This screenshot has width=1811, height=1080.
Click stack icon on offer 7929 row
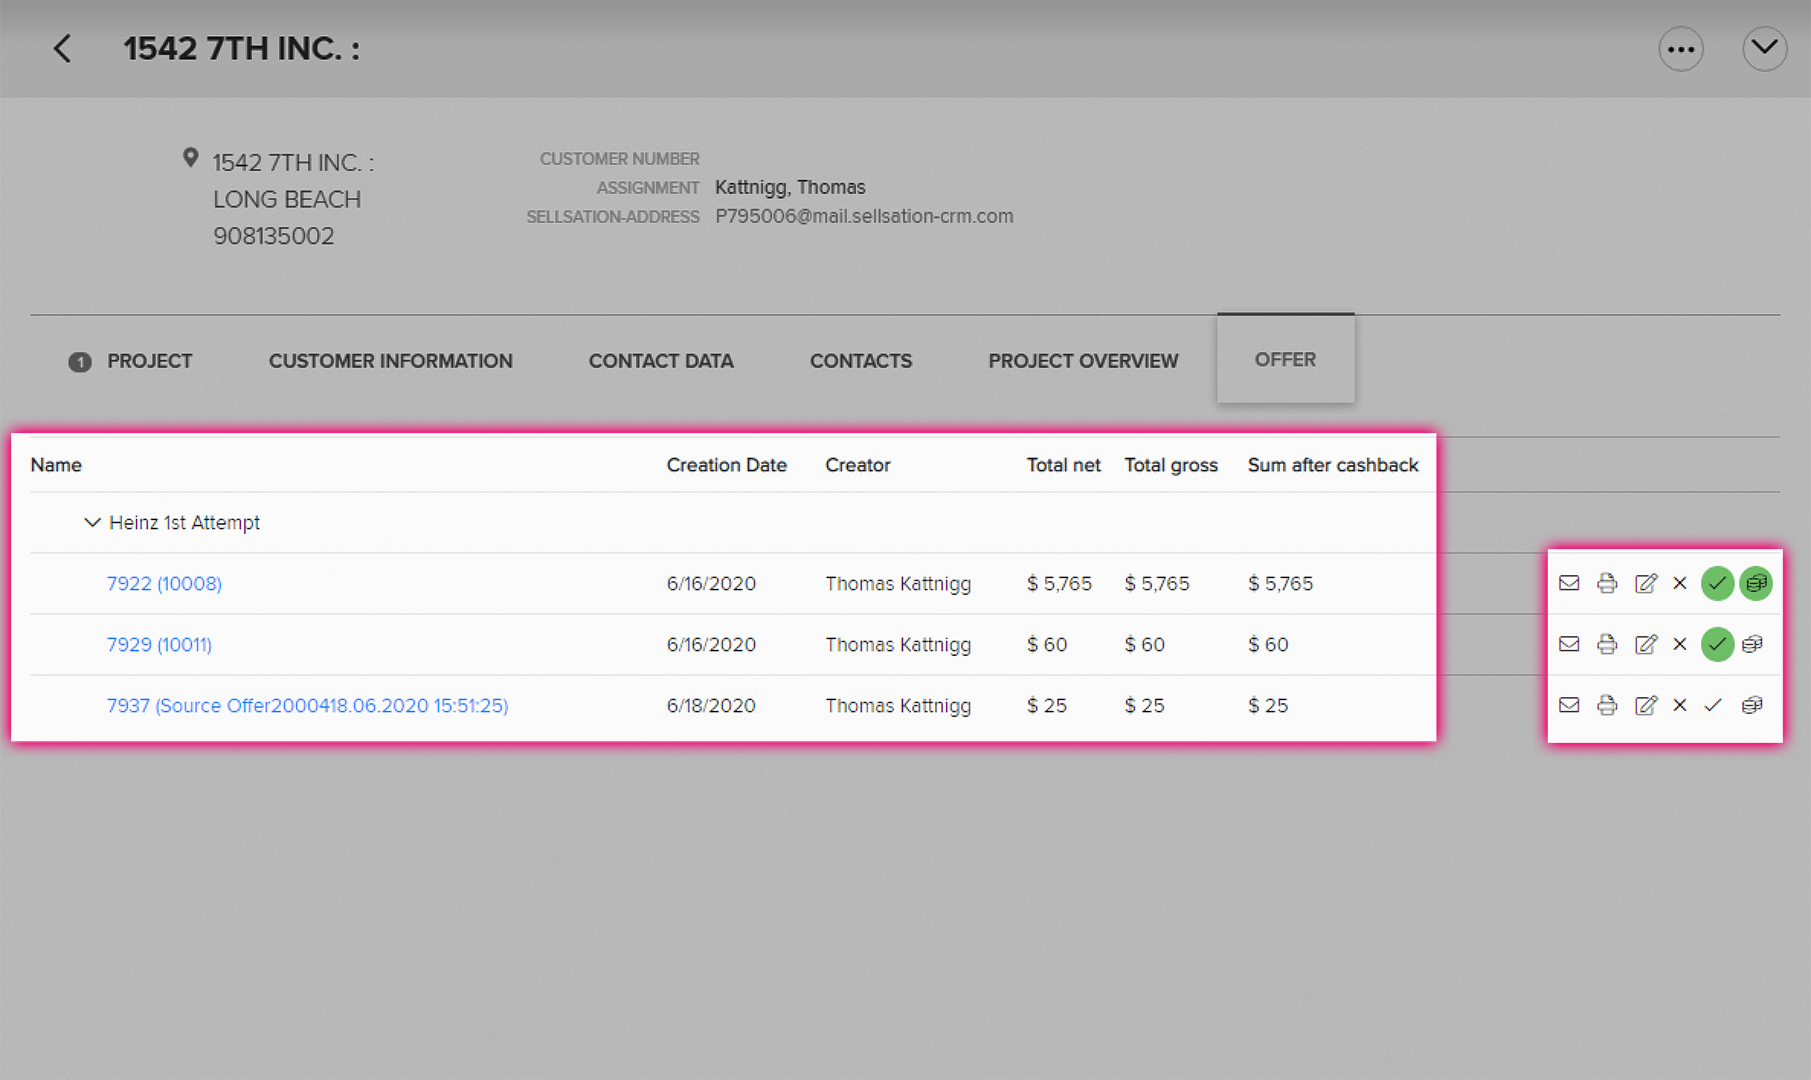pos(1752,644)
